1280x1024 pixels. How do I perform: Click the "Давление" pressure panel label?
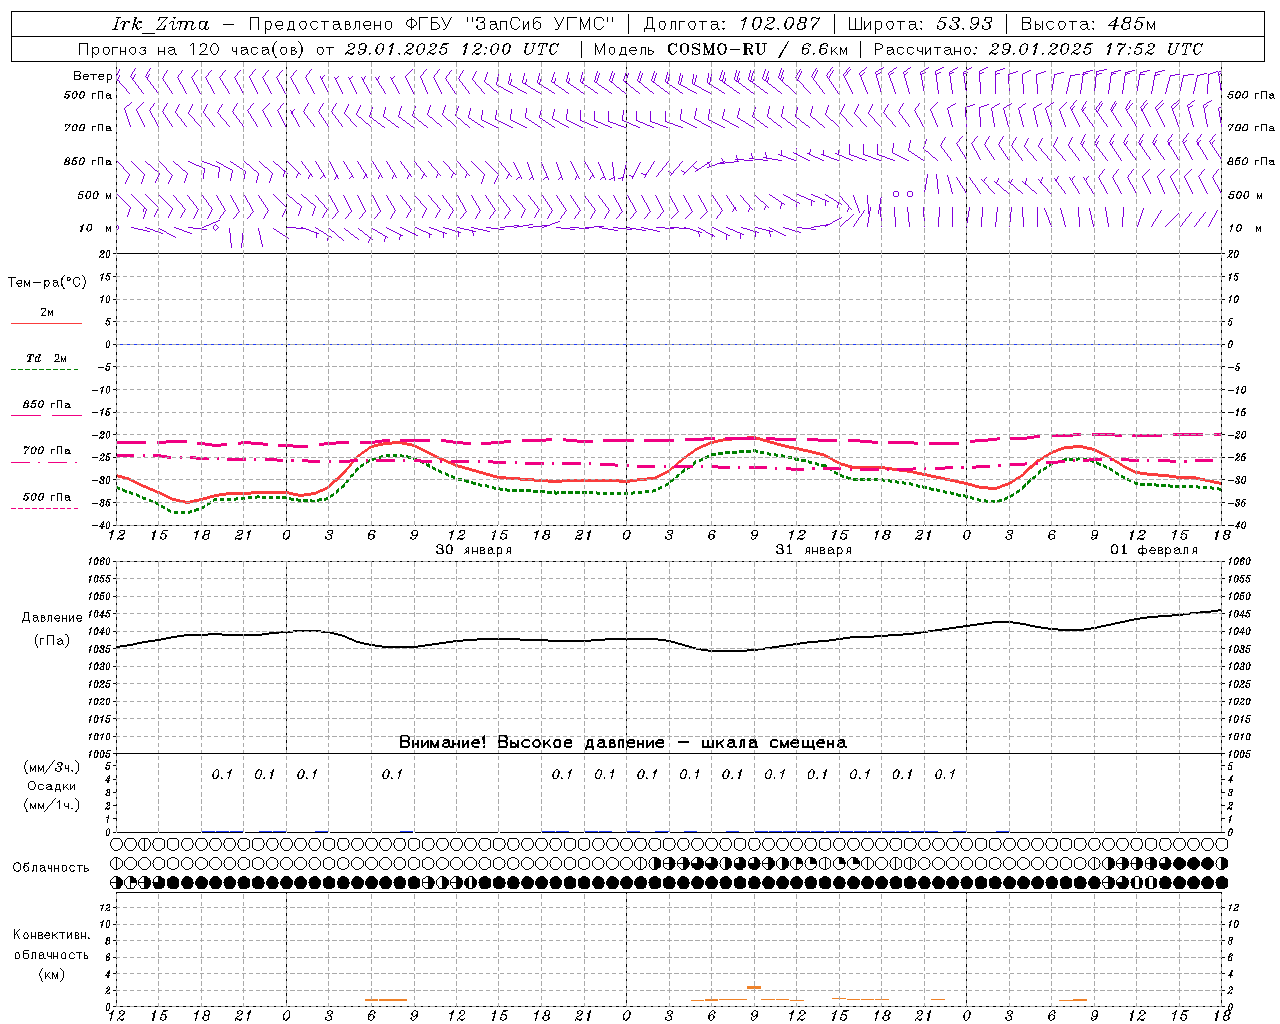tap(52, 618)
